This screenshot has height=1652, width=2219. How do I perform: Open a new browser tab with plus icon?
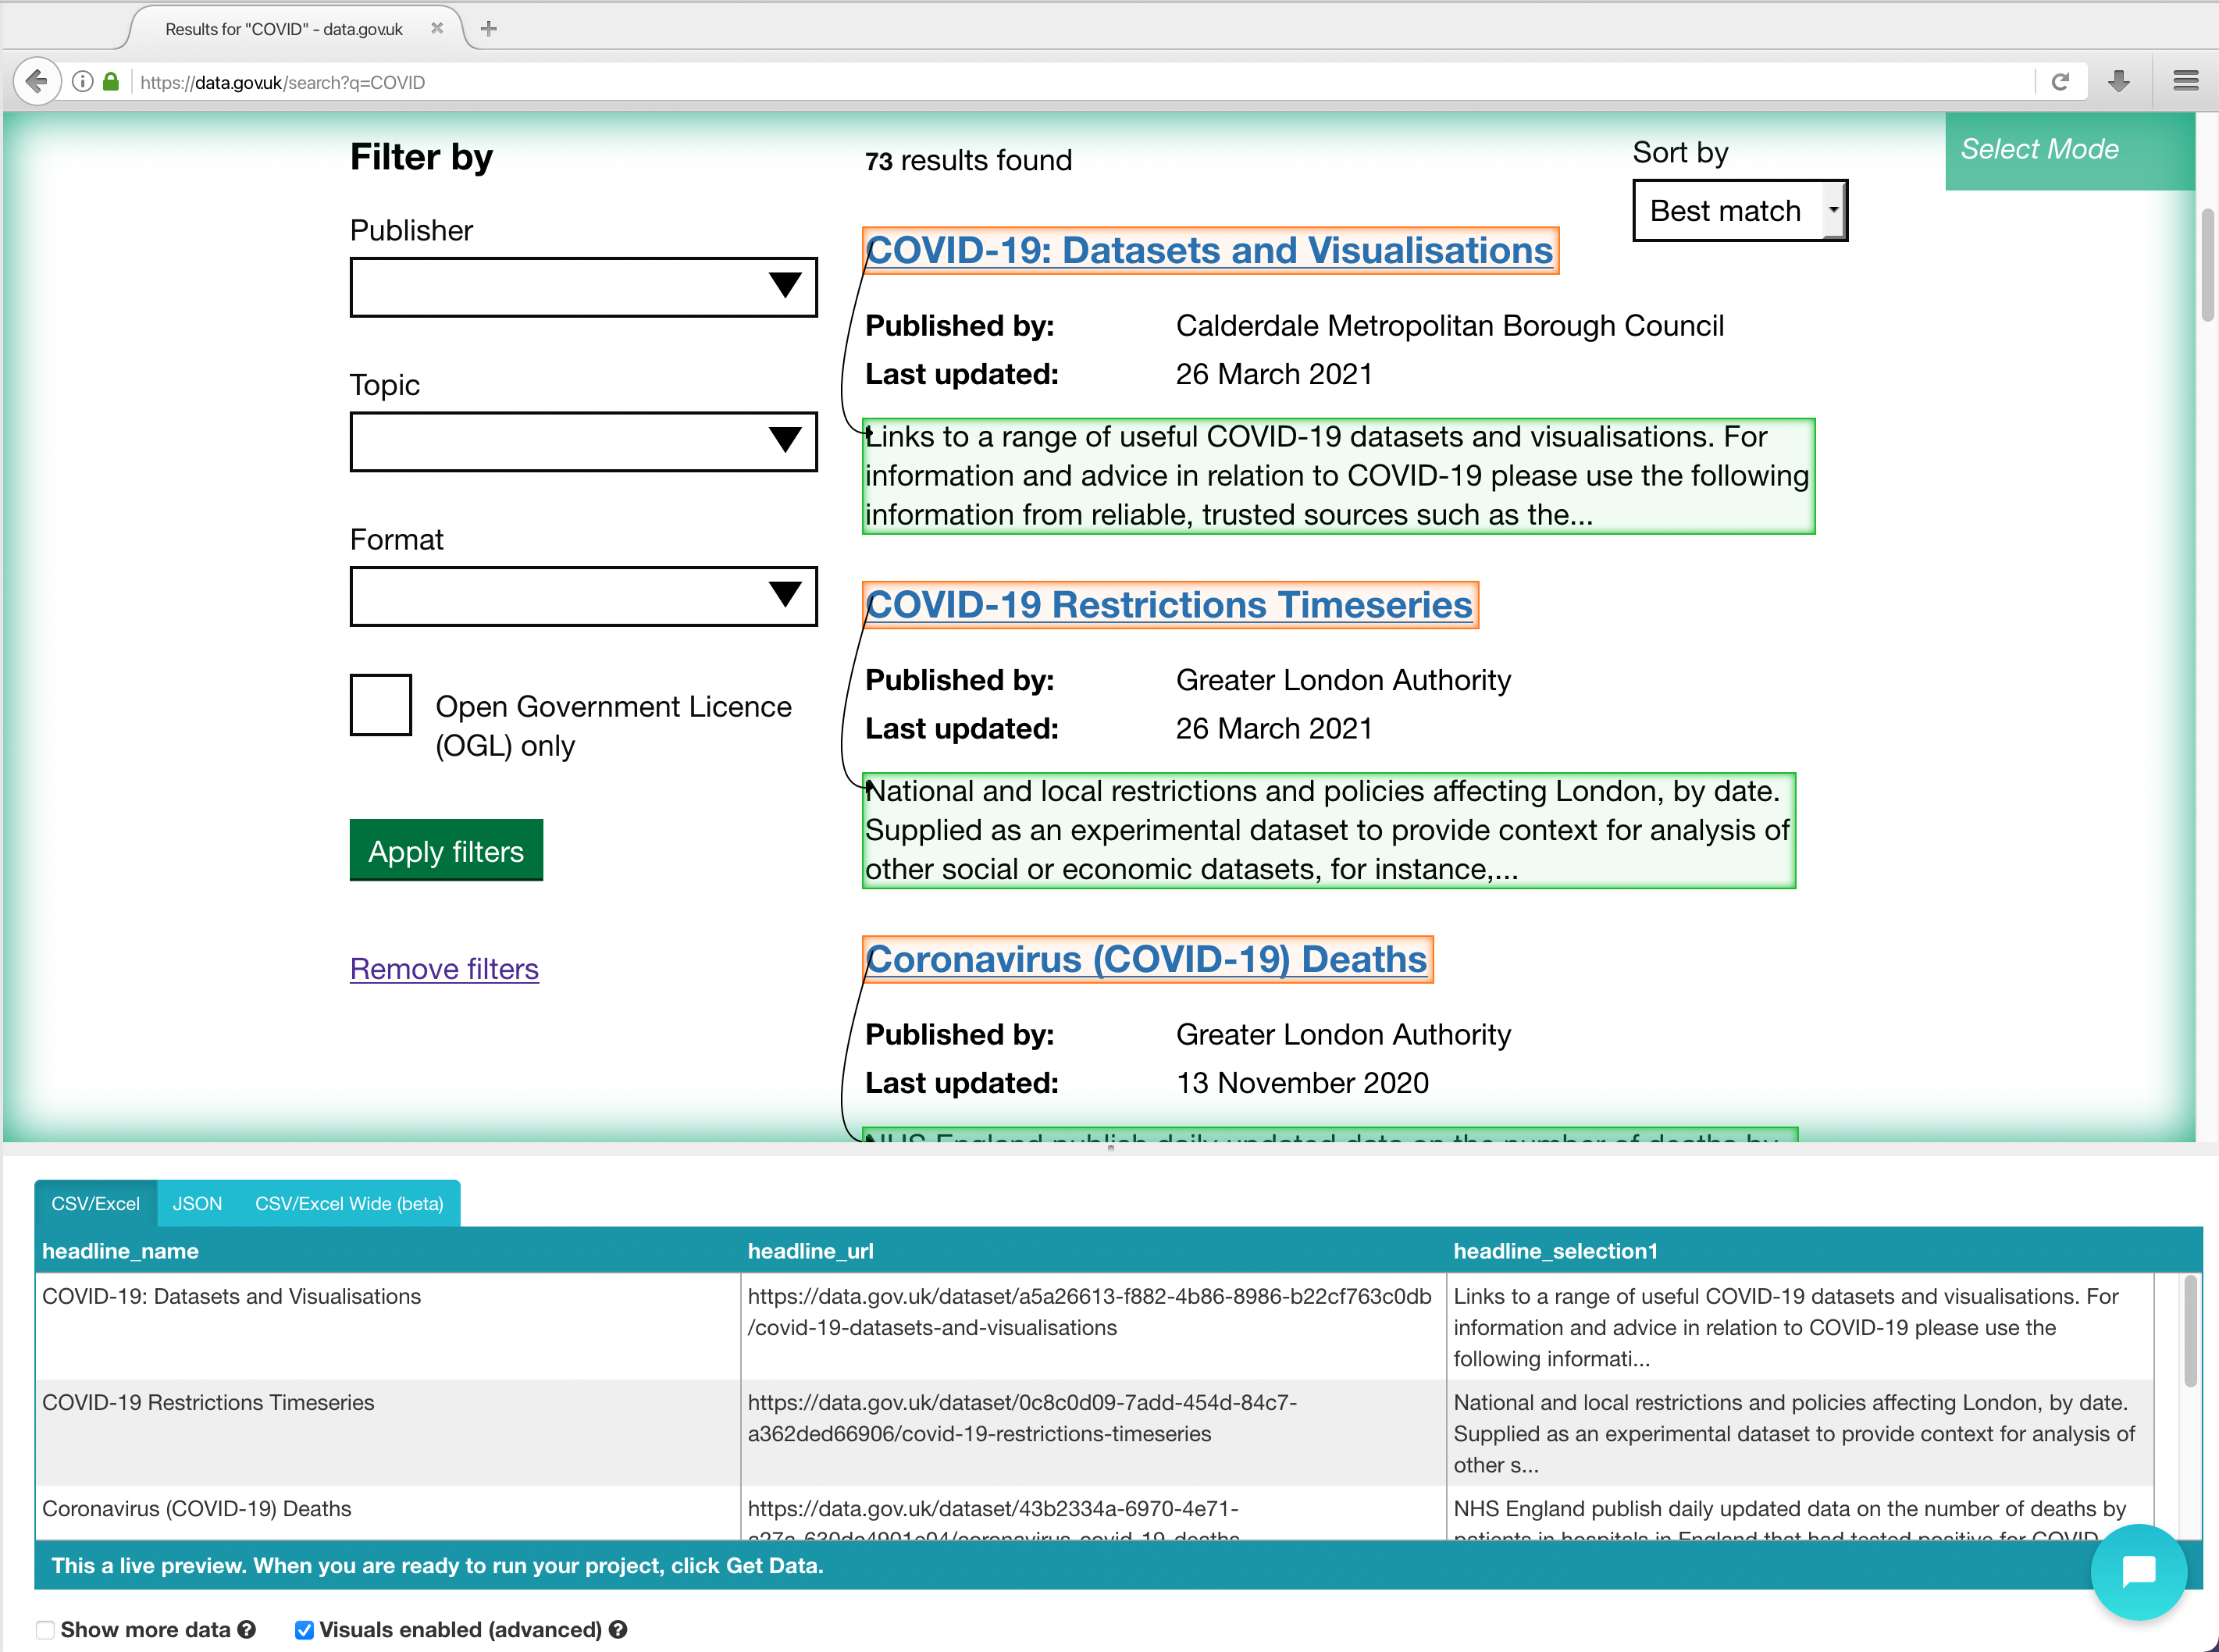click(489, 29)
